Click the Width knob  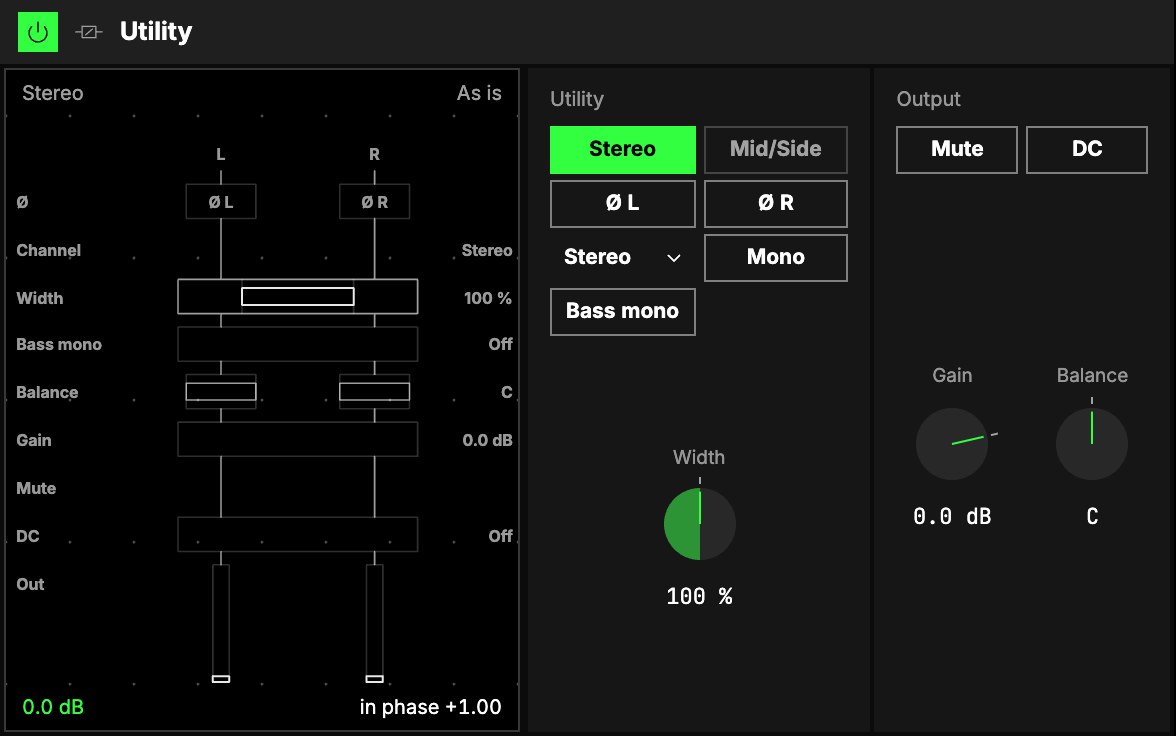click(x=700, y=524)
